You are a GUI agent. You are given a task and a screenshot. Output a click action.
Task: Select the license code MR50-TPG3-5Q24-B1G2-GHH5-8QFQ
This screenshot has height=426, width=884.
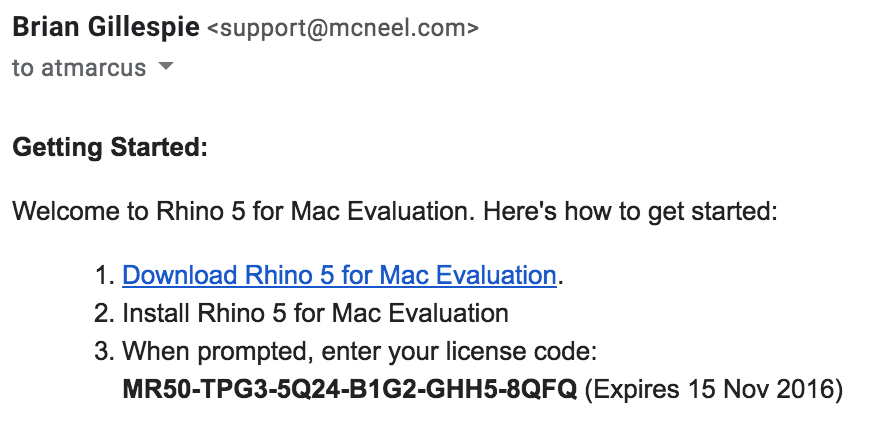point(350,389)
